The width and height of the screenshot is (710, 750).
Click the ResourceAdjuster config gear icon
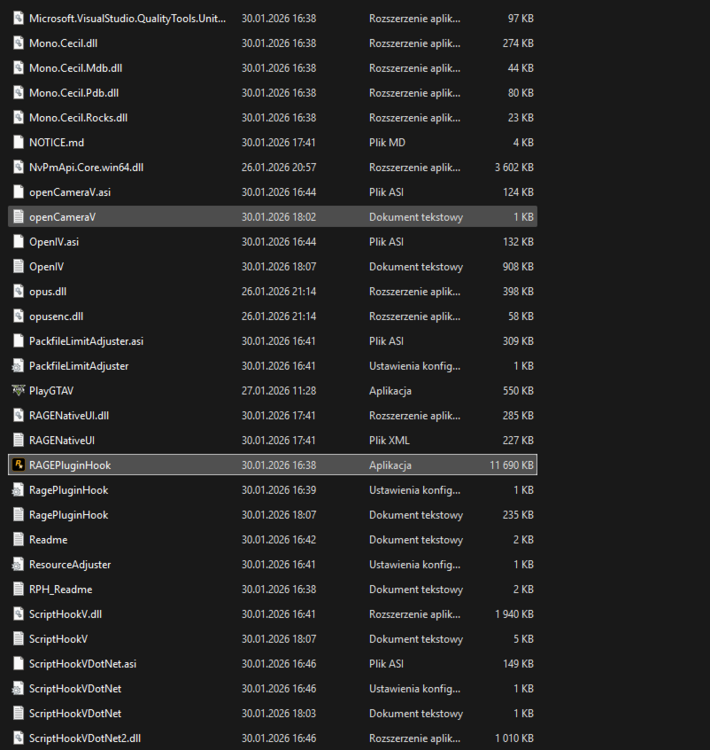tap(18, 564)
